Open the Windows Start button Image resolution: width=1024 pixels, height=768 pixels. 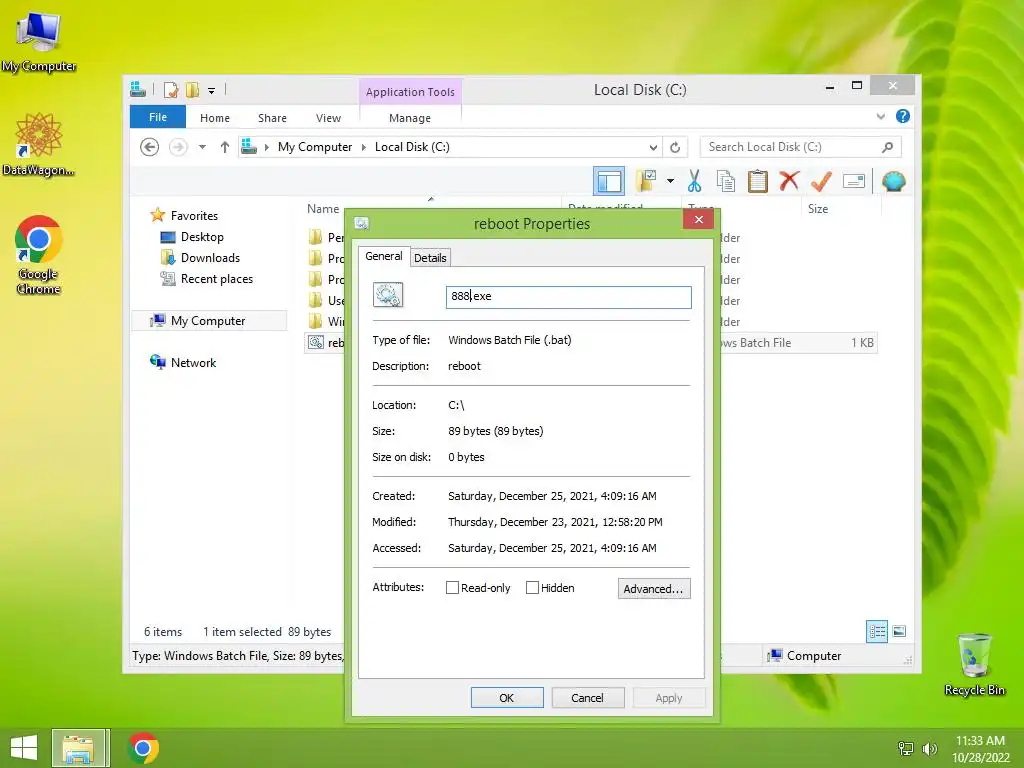(24, 748)
